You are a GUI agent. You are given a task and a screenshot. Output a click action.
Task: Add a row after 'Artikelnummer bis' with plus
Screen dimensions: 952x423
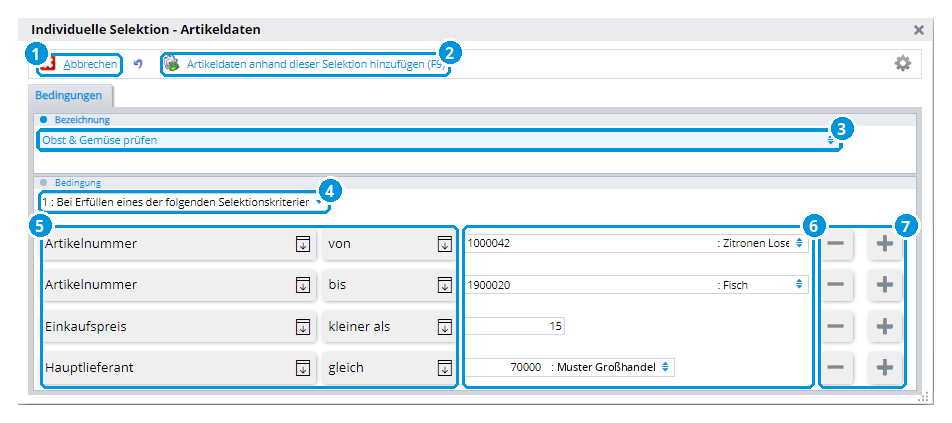885,285
